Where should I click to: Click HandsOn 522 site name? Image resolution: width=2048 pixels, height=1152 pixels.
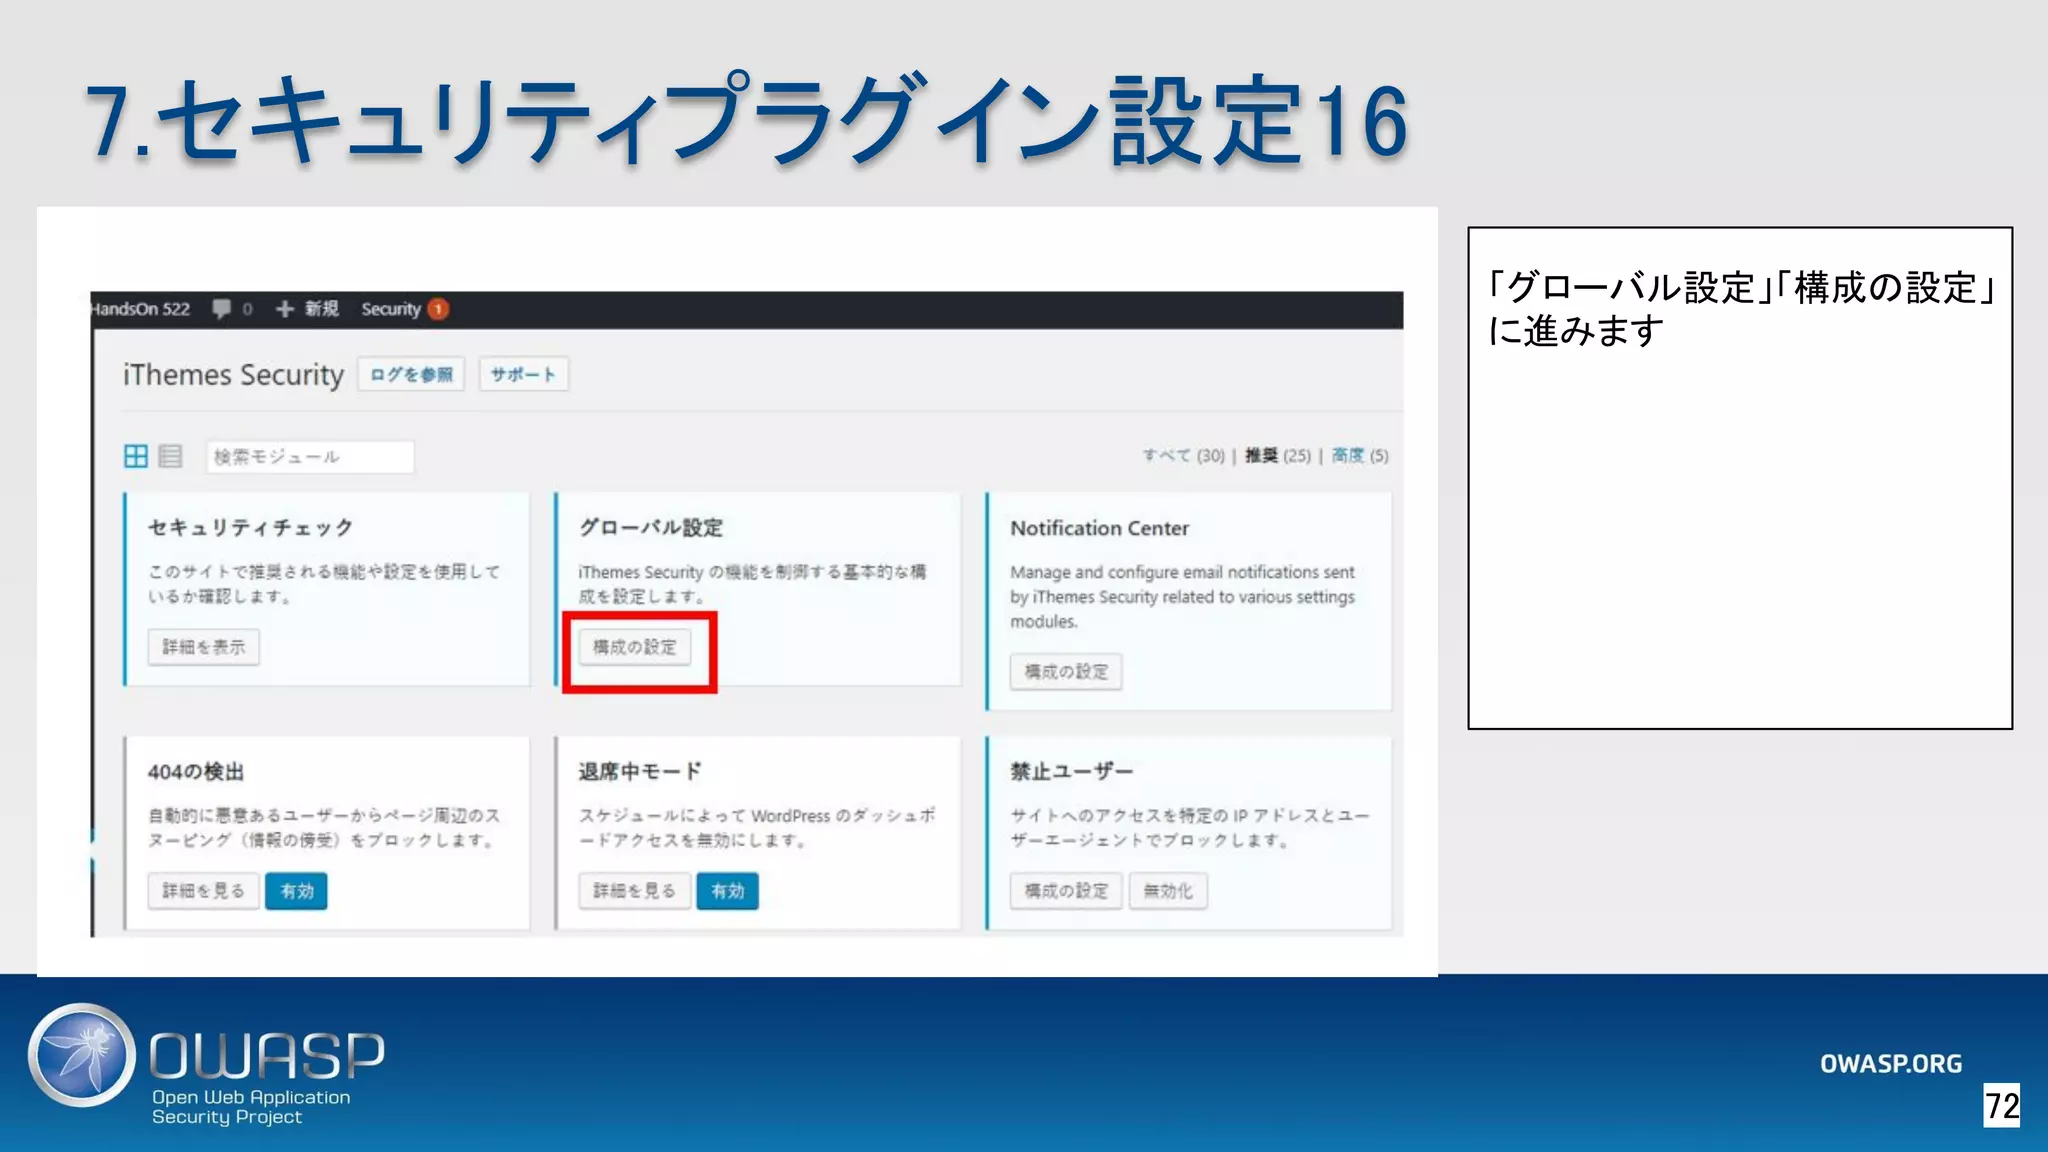click(x=140, y=309)
